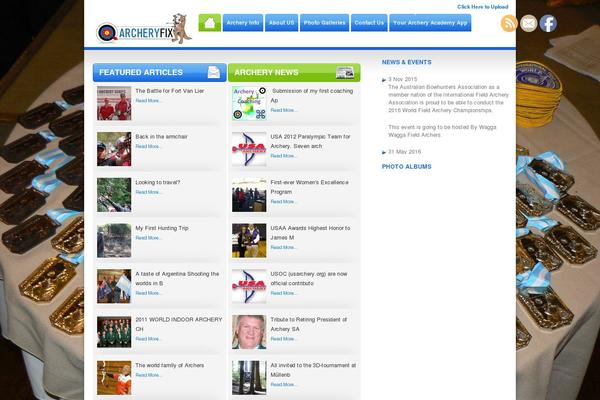Open The Battle for Fort Van Lier article
Screen dimensions: 600x400
click(x=170, y=91)
